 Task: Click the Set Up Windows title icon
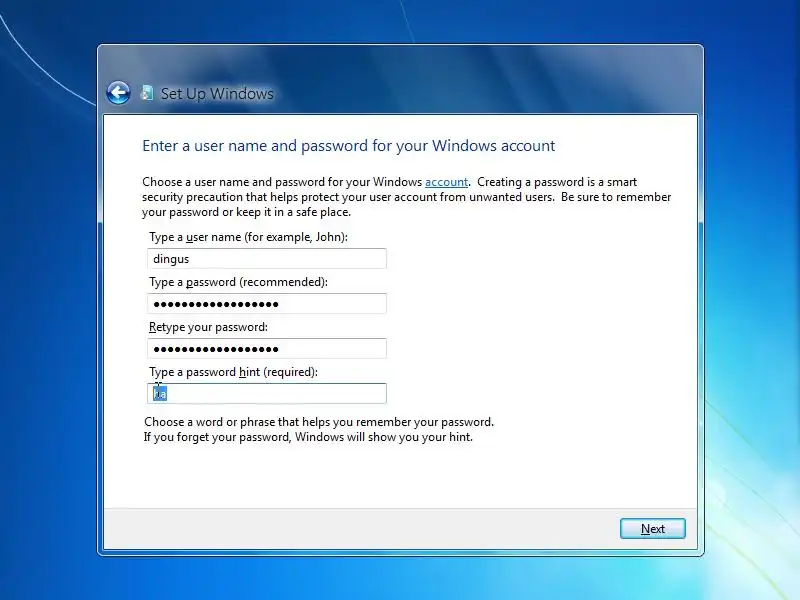click(147, 93)
